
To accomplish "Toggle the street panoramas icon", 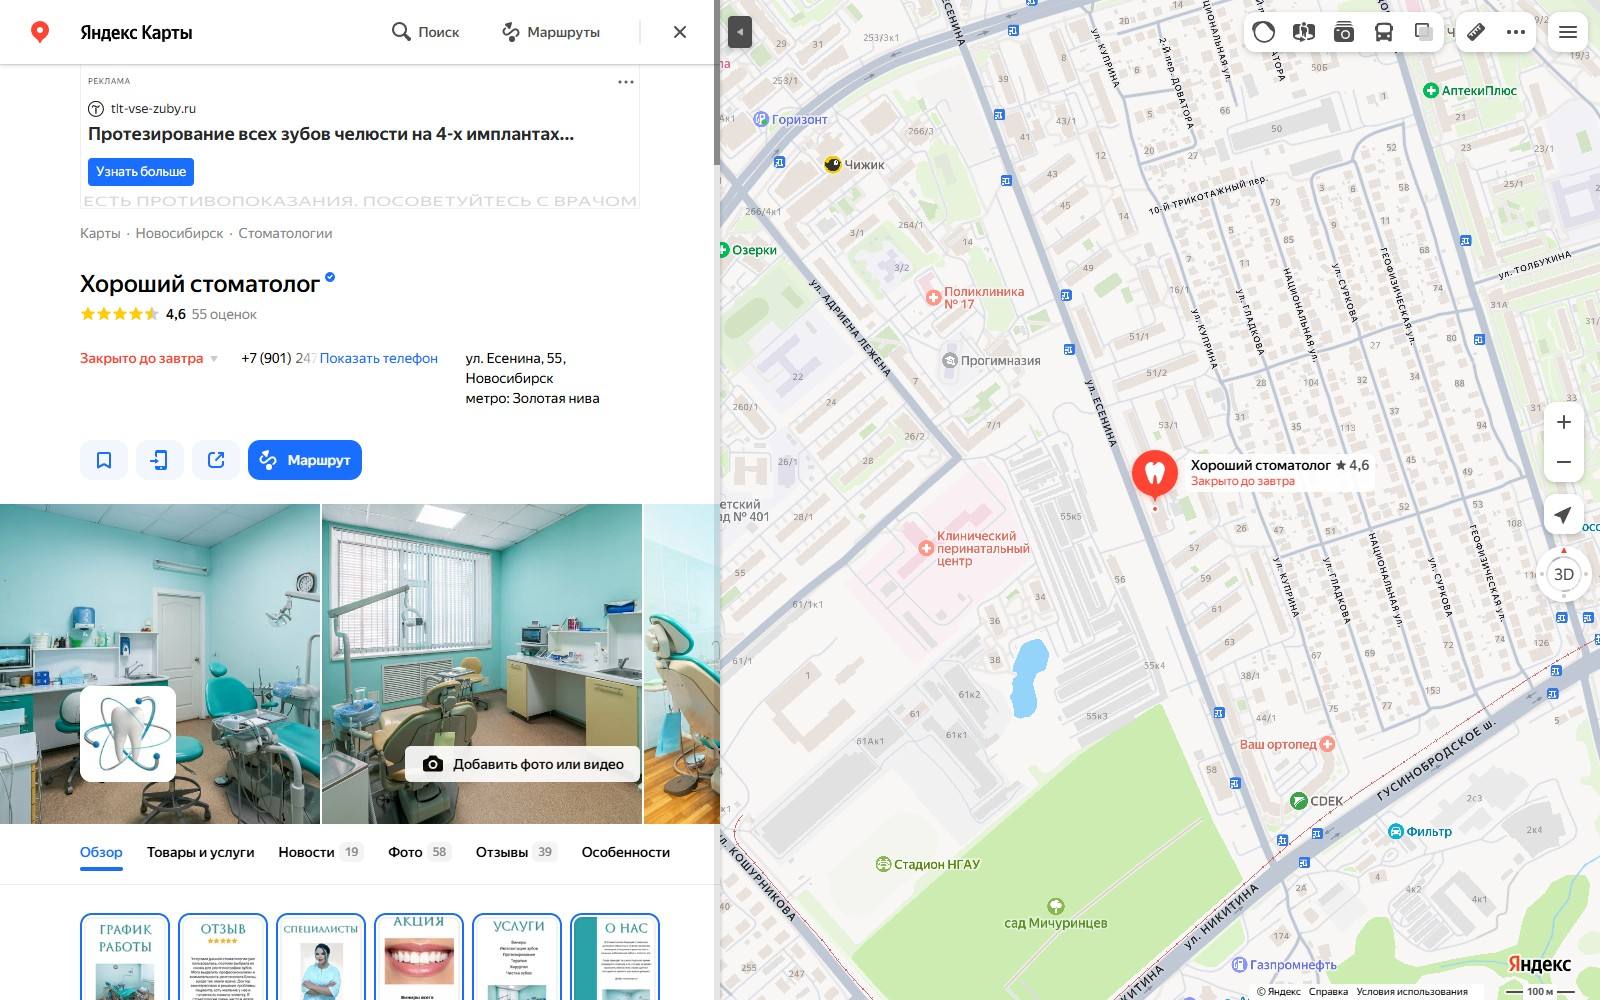I will click(1304, 32).
